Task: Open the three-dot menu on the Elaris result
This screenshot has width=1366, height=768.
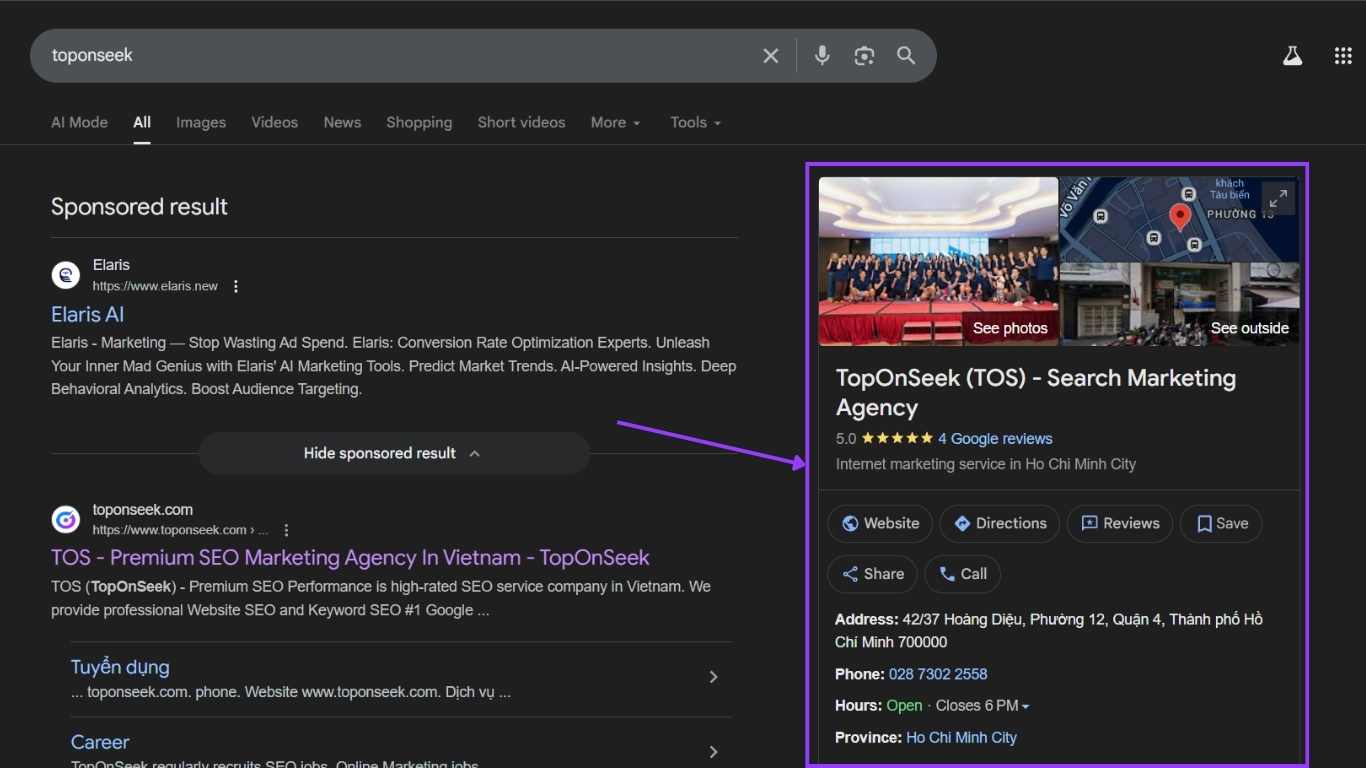Action: 235,286
